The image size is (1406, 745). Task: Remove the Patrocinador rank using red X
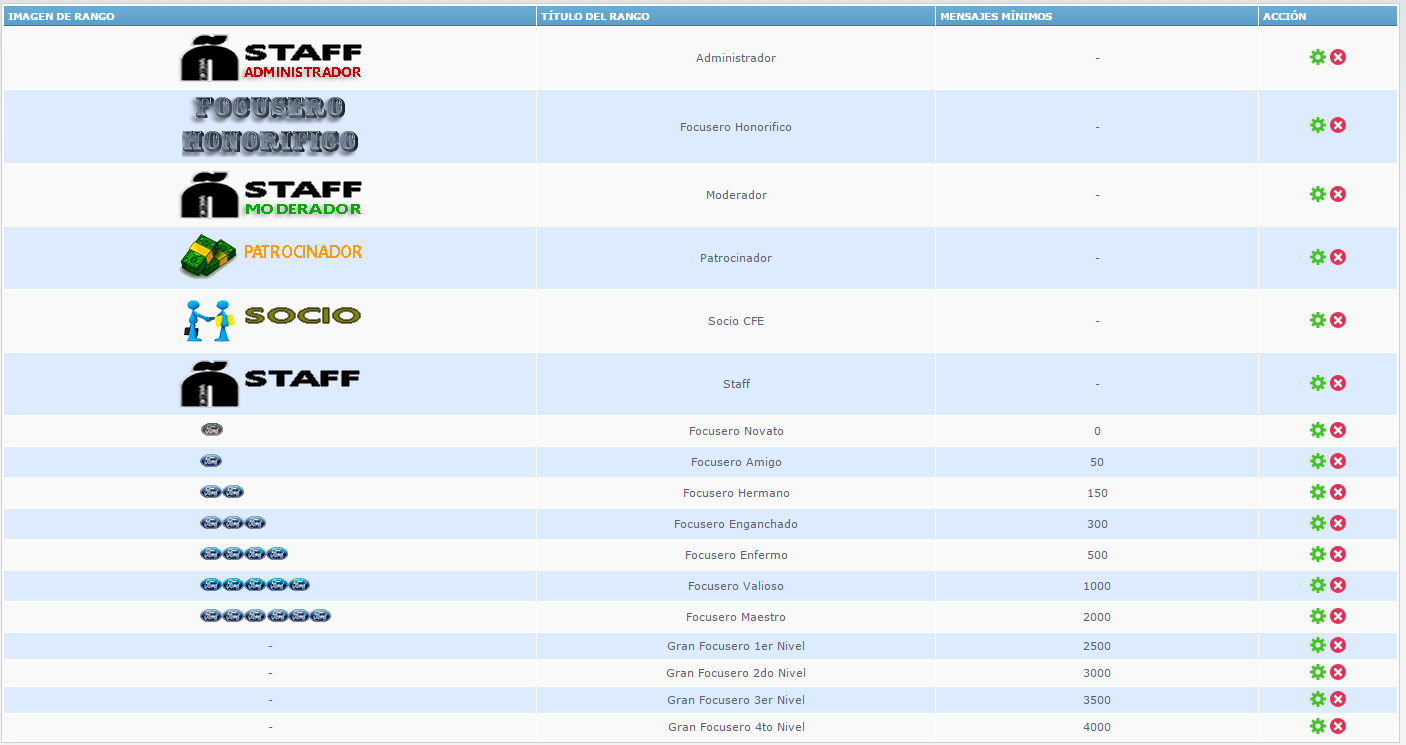click(x=1338, y=257)
